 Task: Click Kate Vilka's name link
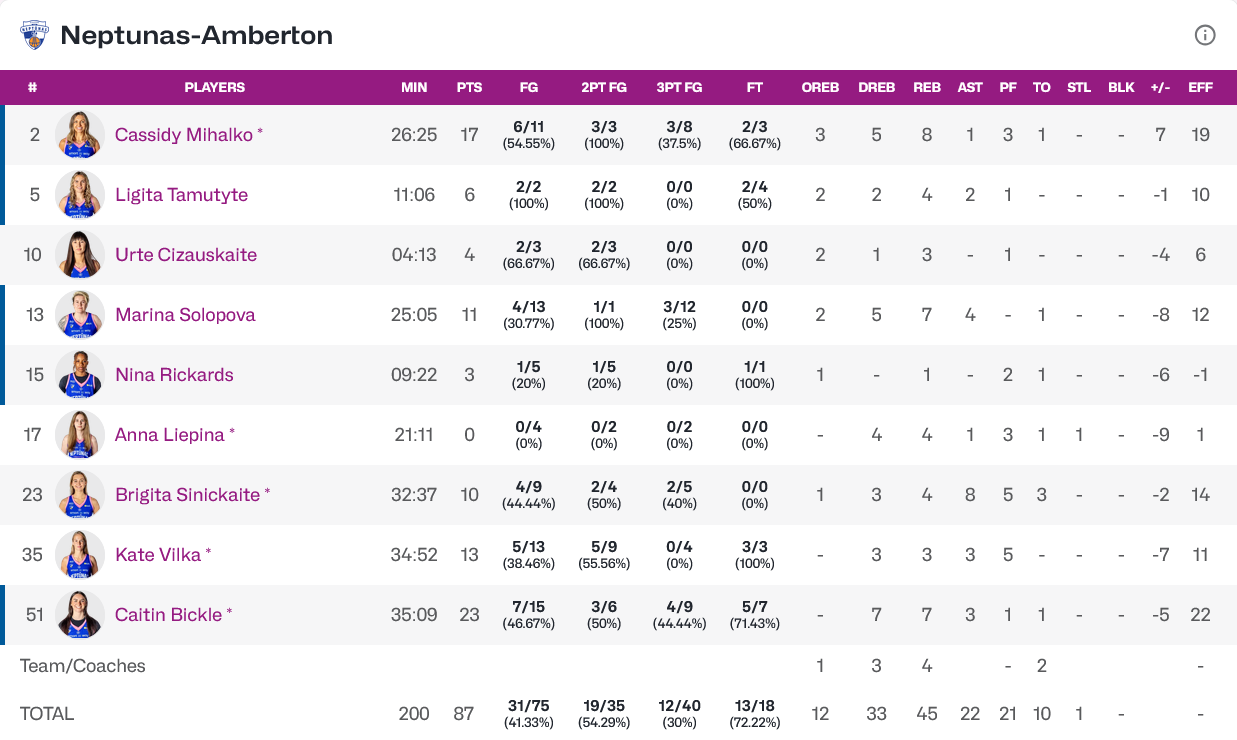[158, 554]
